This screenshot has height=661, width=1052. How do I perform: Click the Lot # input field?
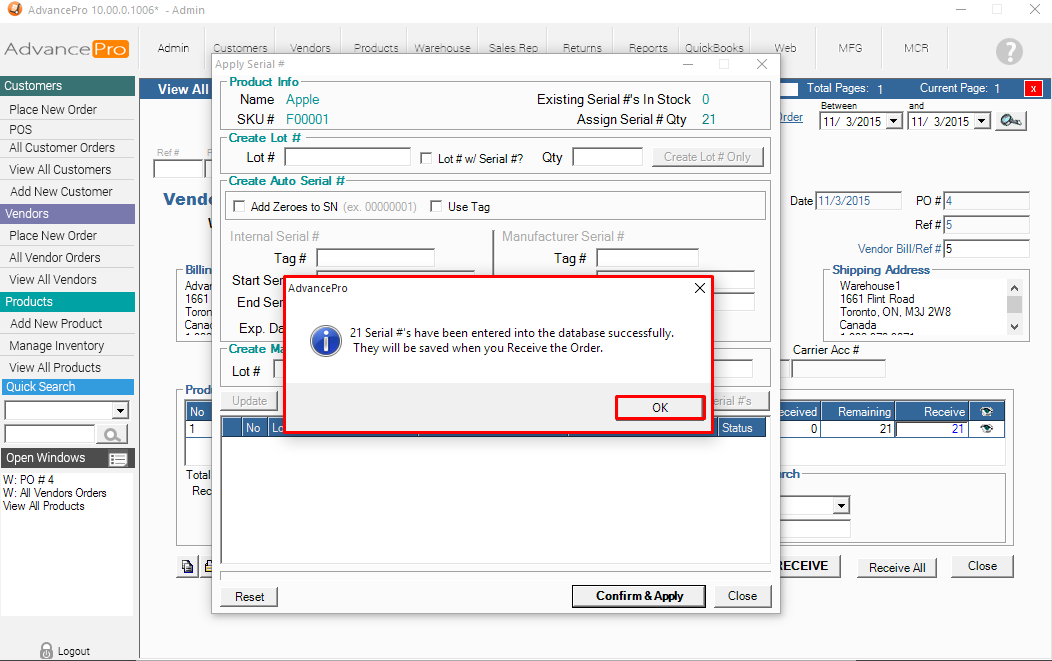(348, 157)
